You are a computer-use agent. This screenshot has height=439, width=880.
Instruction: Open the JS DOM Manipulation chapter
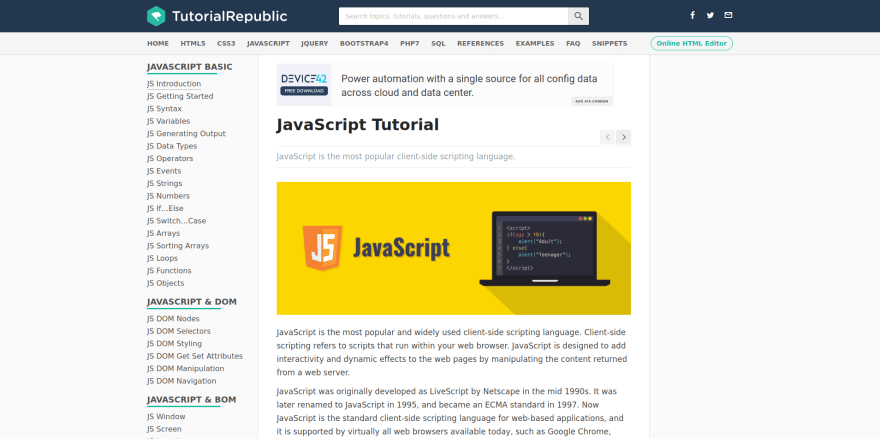[186, 368]
